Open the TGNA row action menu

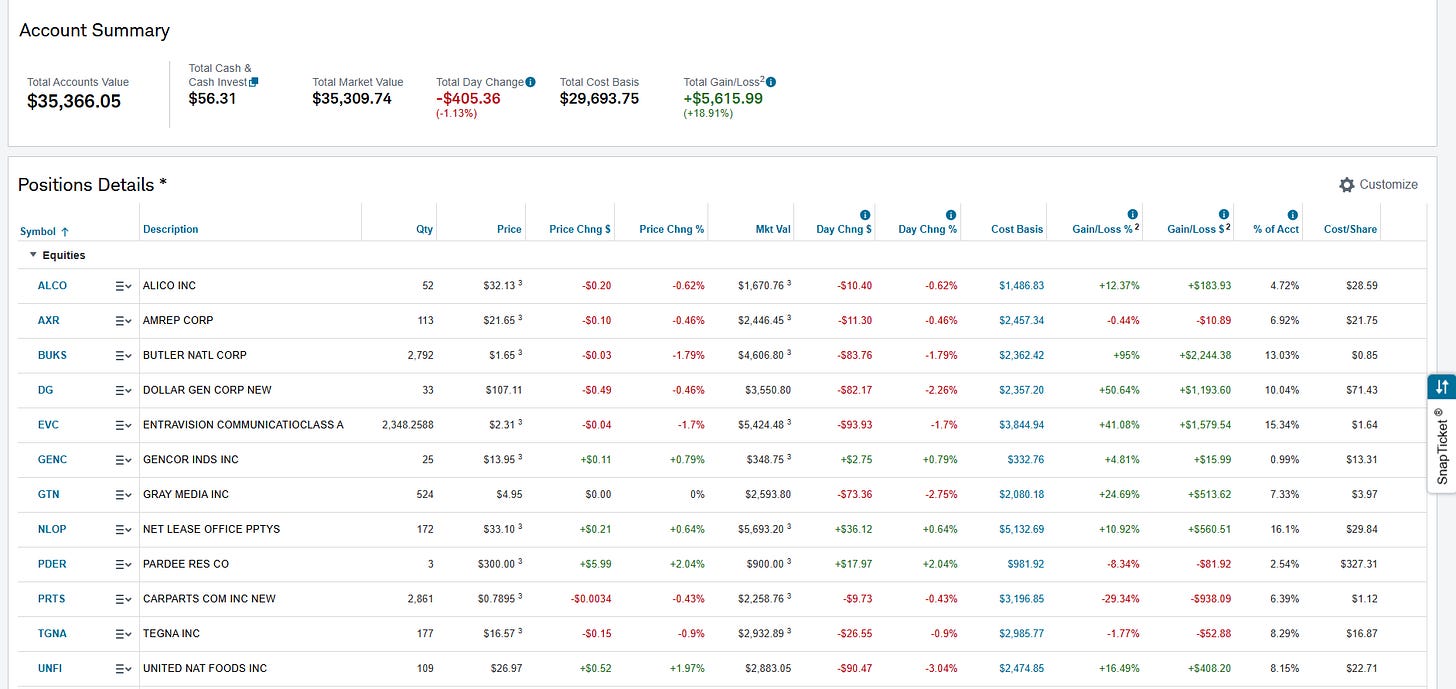123,634
